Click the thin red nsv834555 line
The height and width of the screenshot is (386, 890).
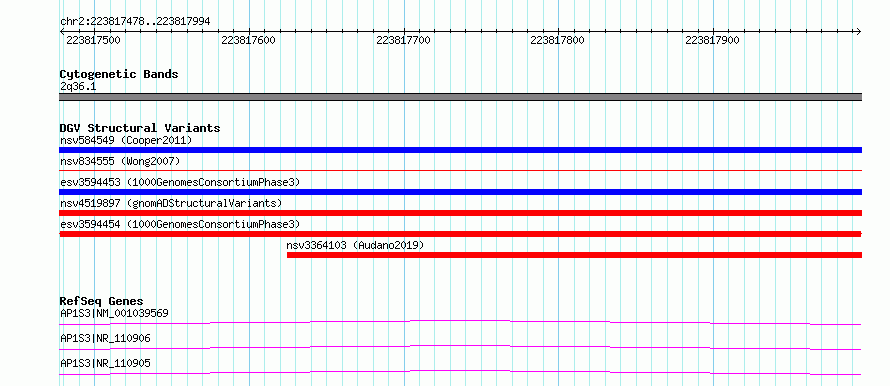coord(460,170)
